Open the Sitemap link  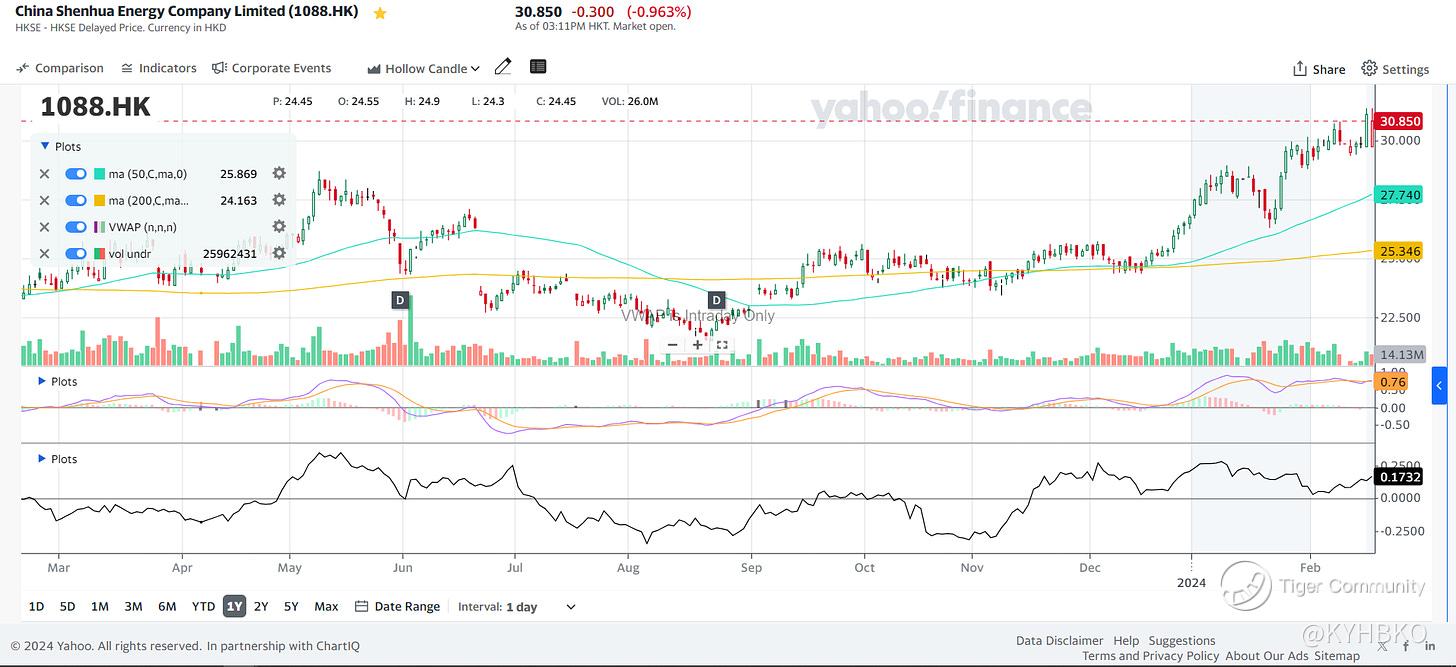click(x=1337, y=656)
